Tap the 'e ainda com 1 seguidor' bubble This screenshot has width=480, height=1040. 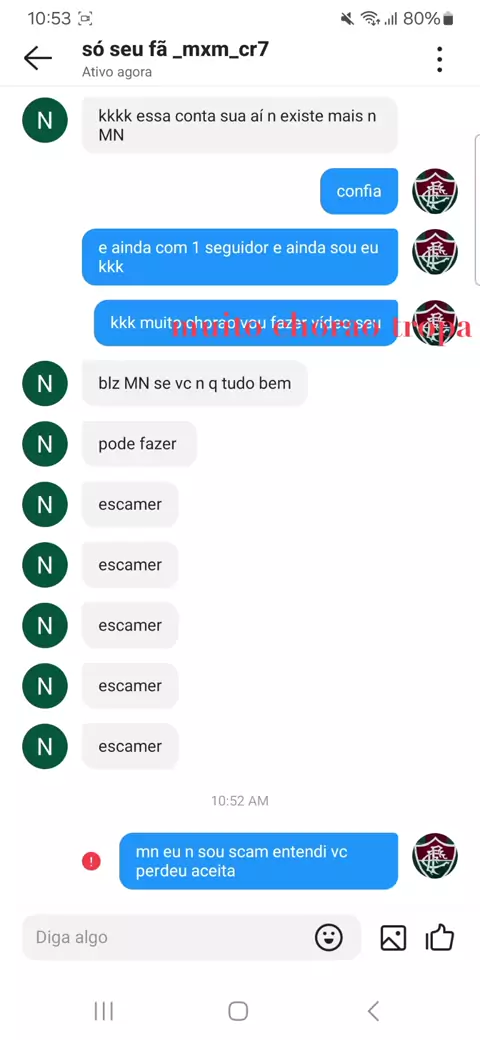(240, 257)
